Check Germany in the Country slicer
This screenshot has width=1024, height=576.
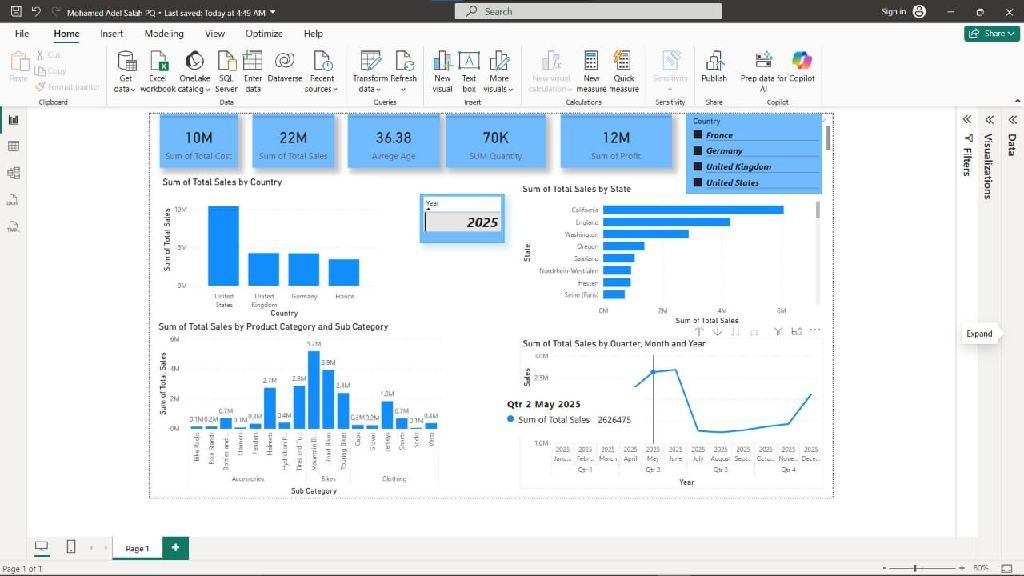[x=699, y=151]
